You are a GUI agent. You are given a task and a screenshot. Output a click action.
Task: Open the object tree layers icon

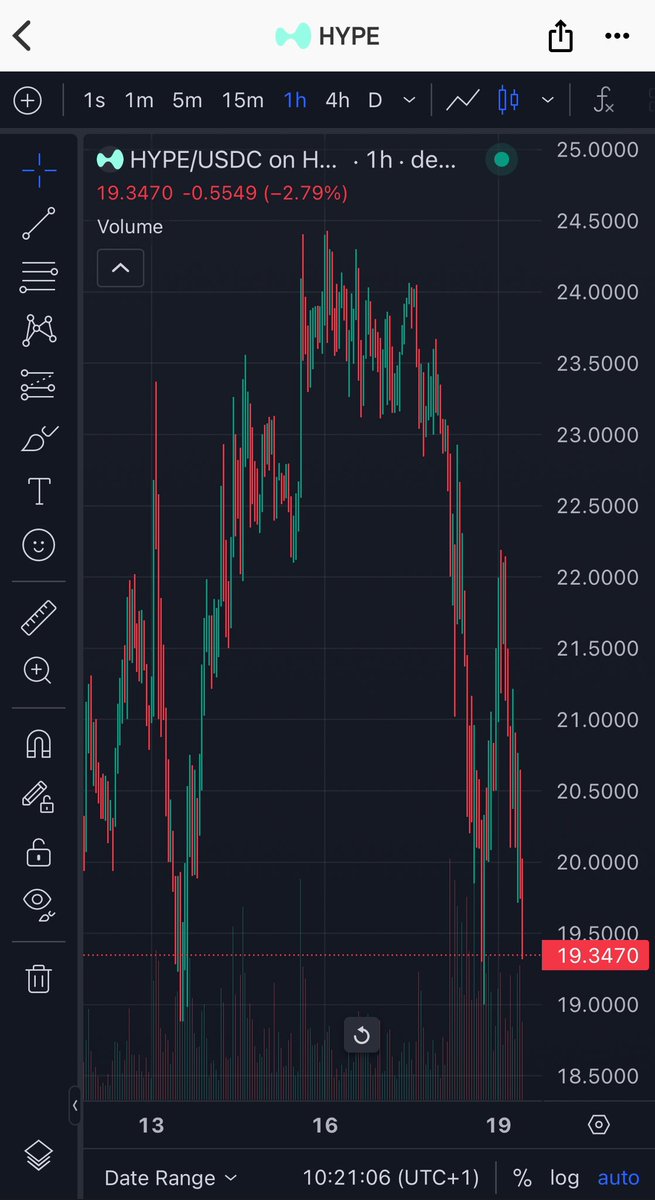[39, 1155]
